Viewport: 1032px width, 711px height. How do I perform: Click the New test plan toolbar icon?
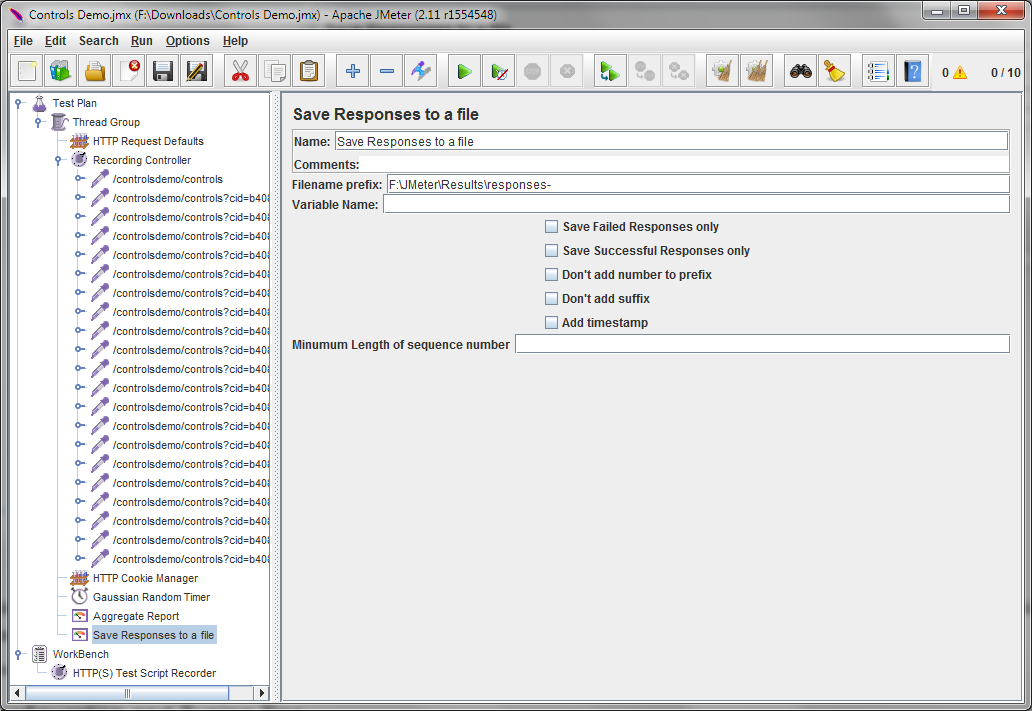[x=27, y=71]
